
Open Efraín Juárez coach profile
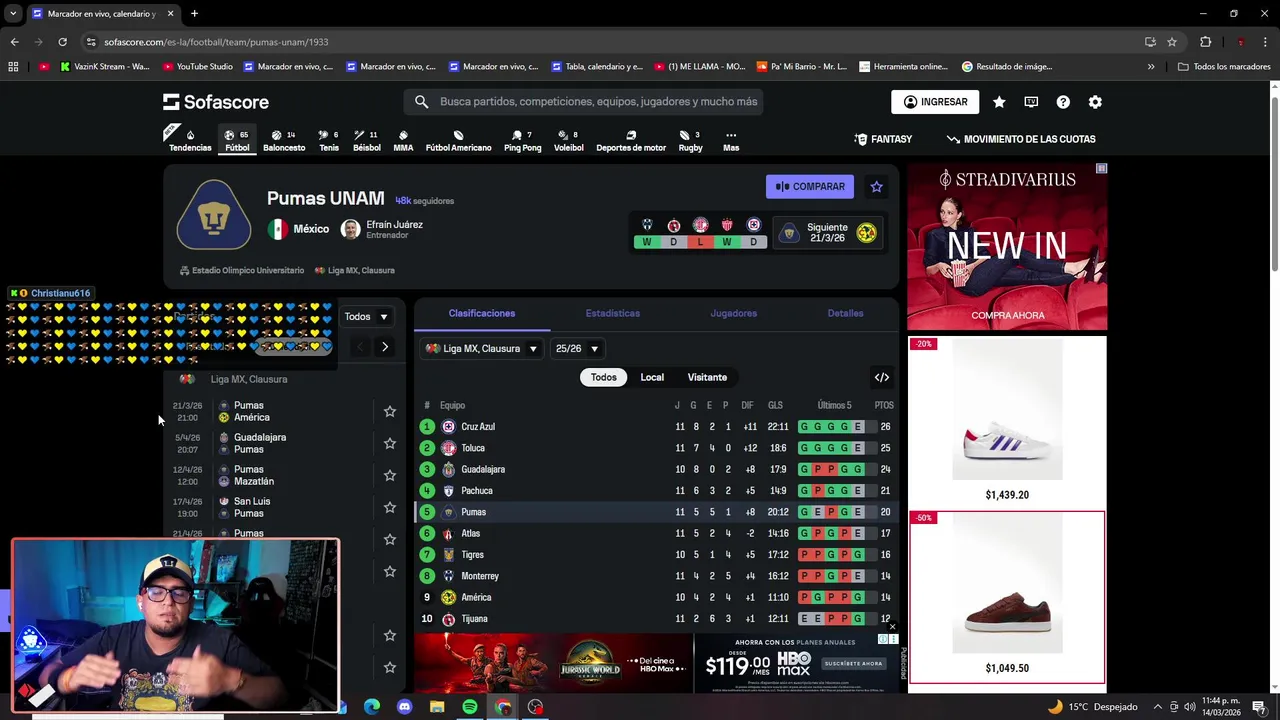(x=382, y=229)
